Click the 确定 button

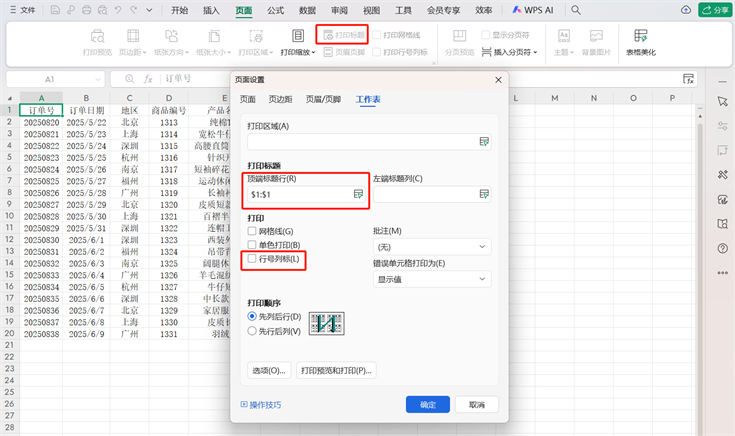coord(427,405)
